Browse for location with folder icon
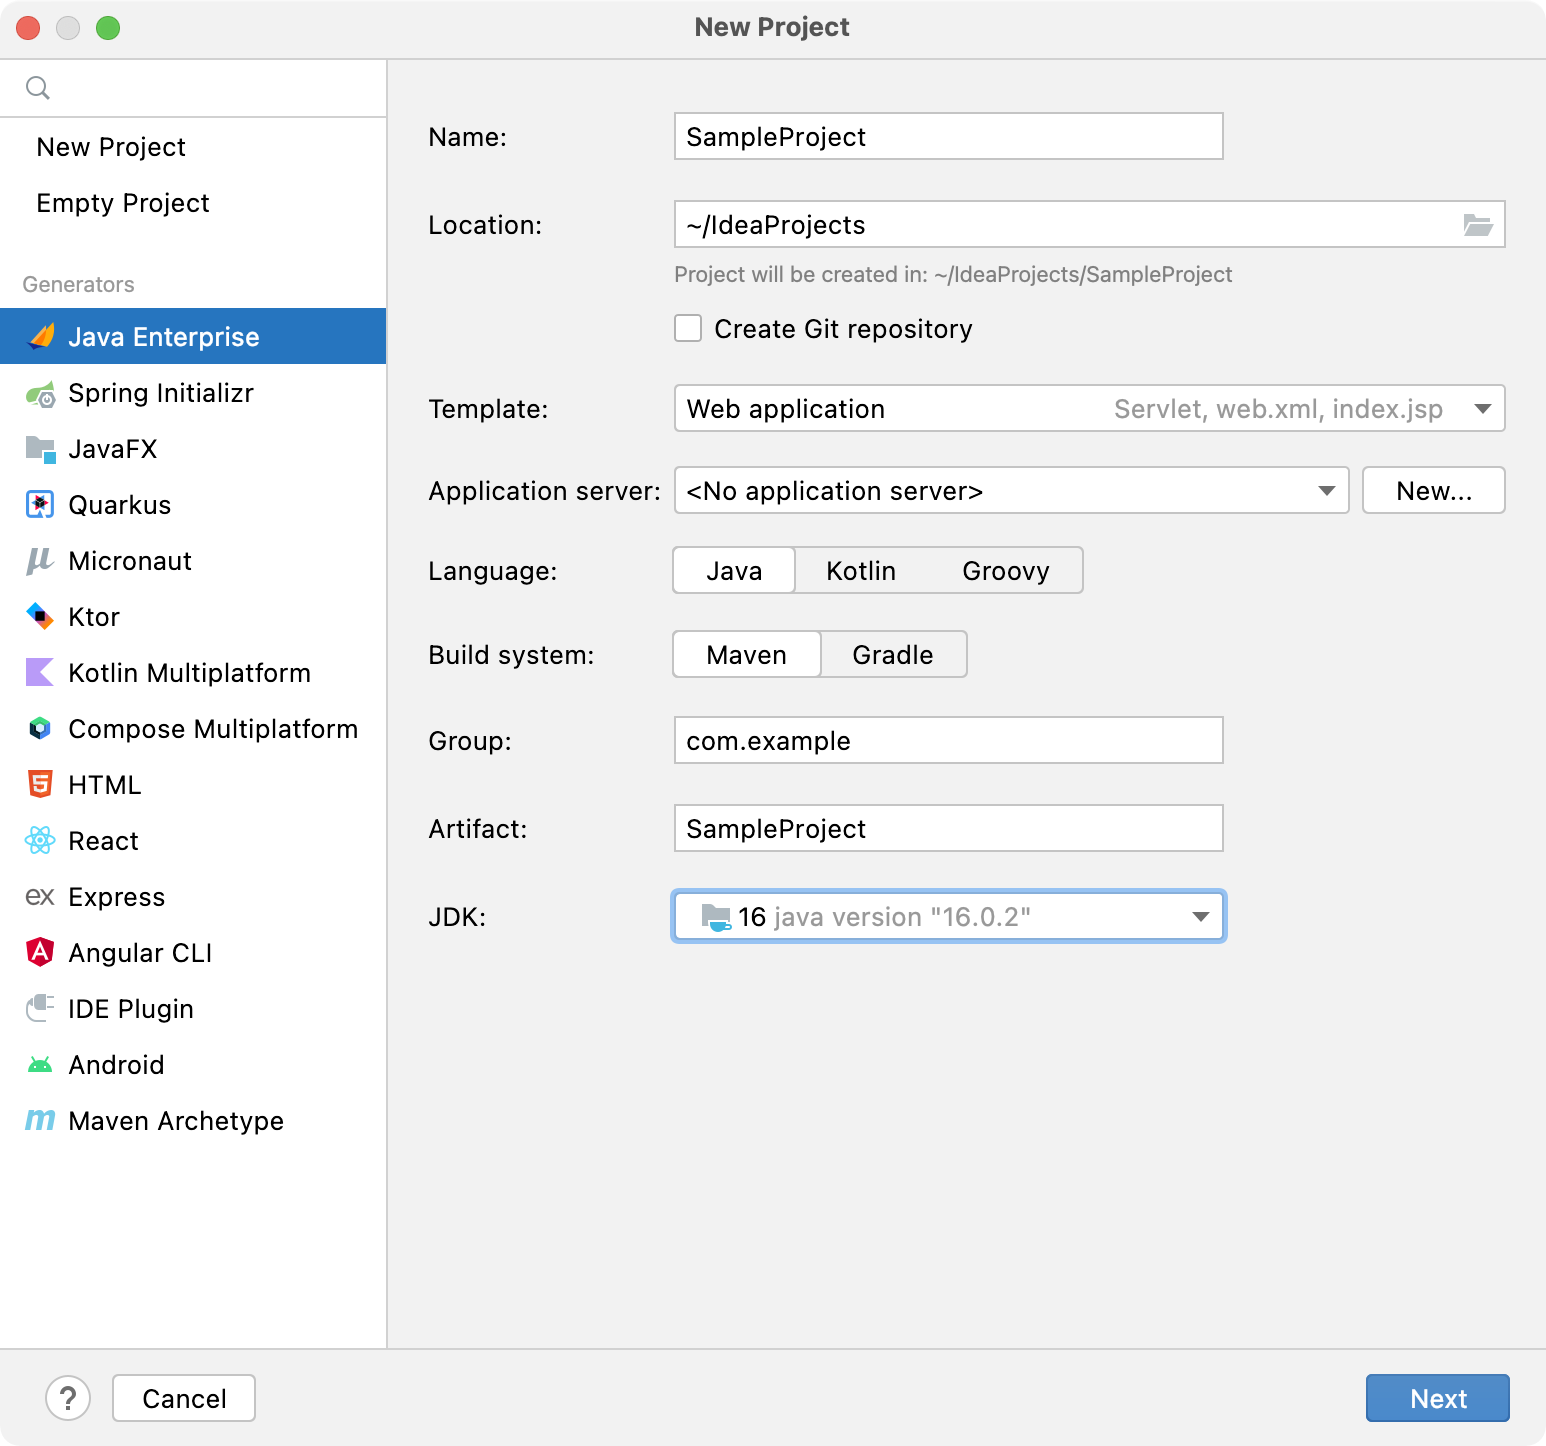Screen dimensions: 1546x1446 (1478, 225)
